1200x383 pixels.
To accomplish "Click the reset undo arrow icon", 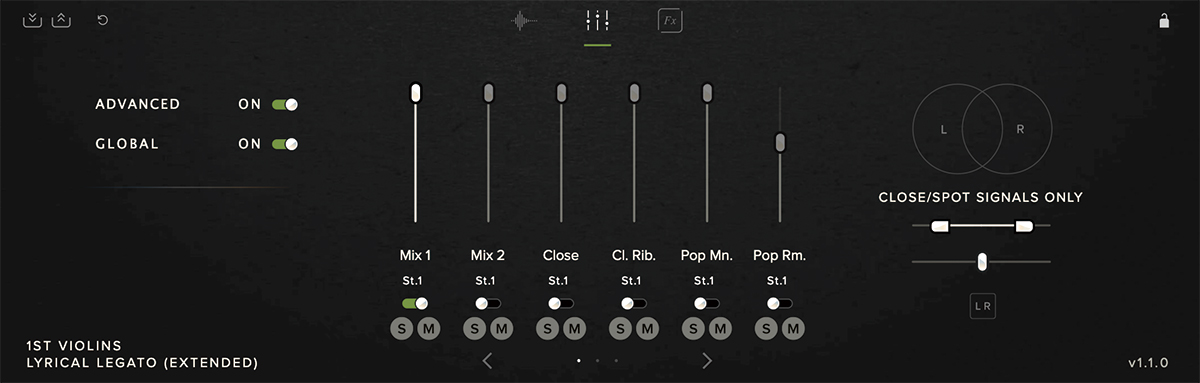I will tap(102, 20).
